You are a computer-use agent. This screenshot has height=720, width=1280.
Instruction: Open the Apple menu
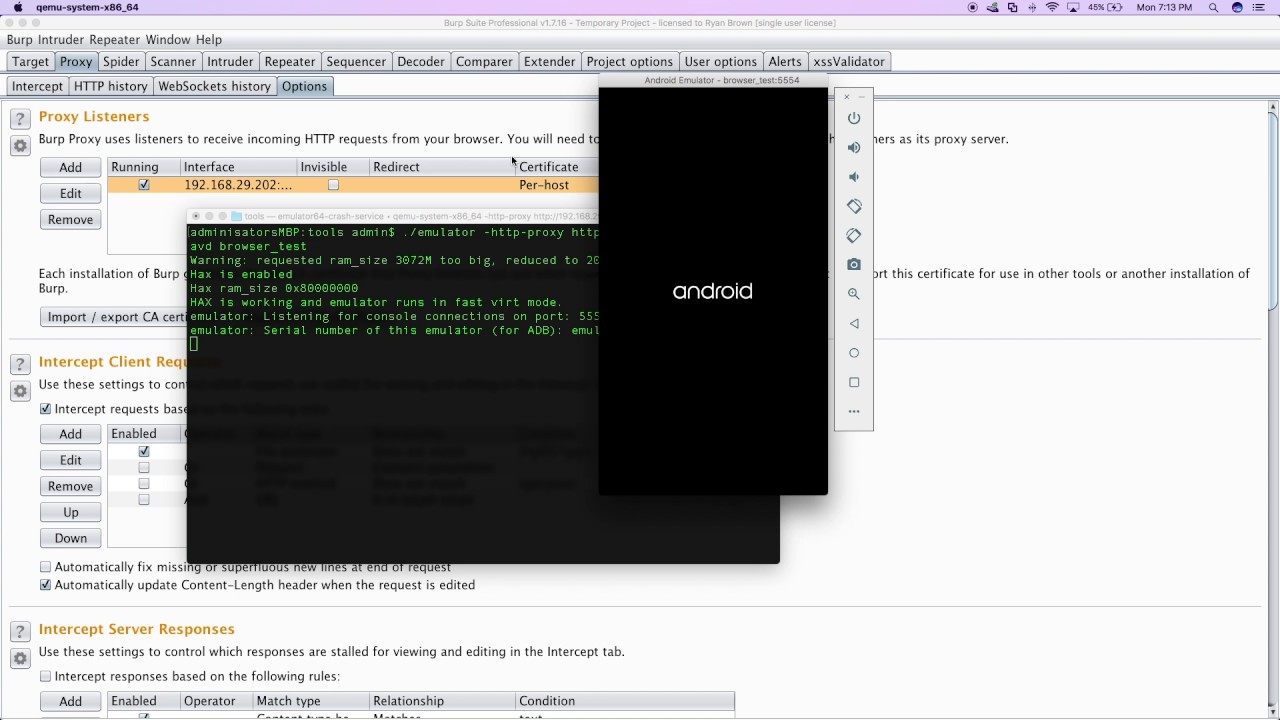tap(18, 7)
